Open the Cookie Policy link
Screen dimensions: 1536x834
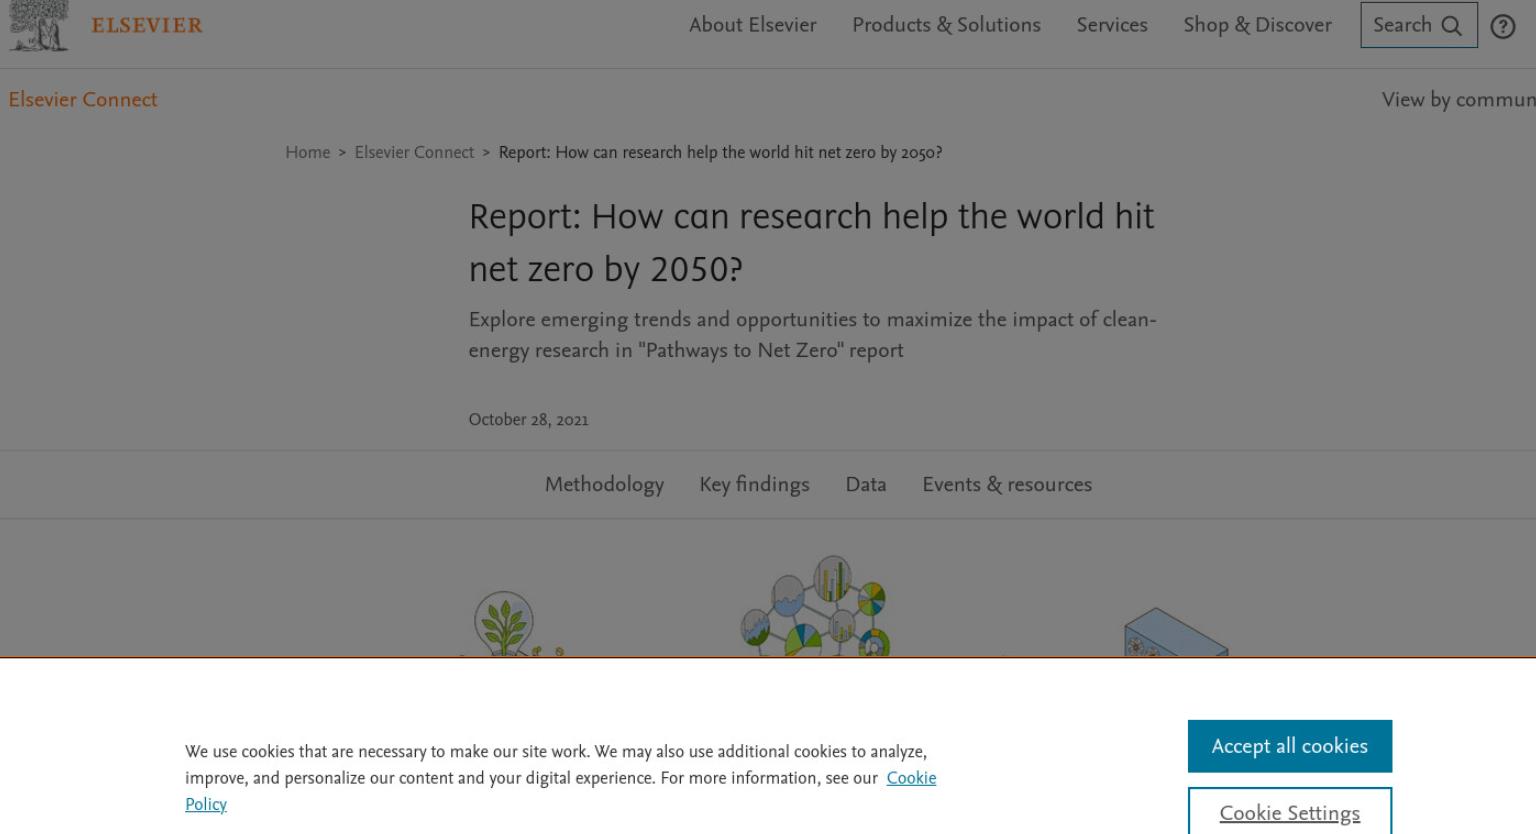(911, 778)
